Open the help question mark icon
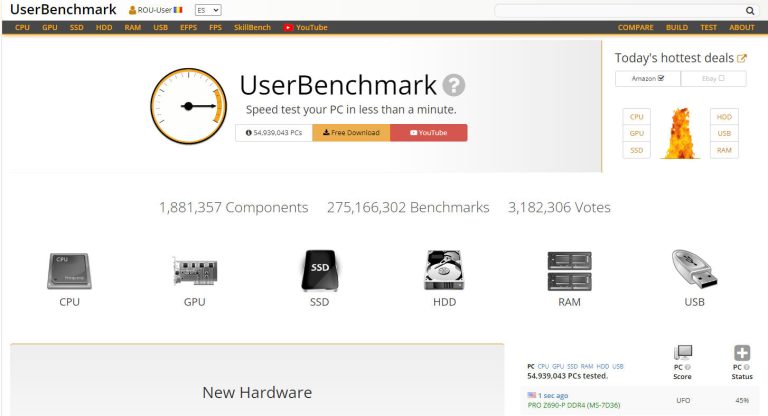Image resolution: width=768 pixels, height=416 pixels. 454,85
